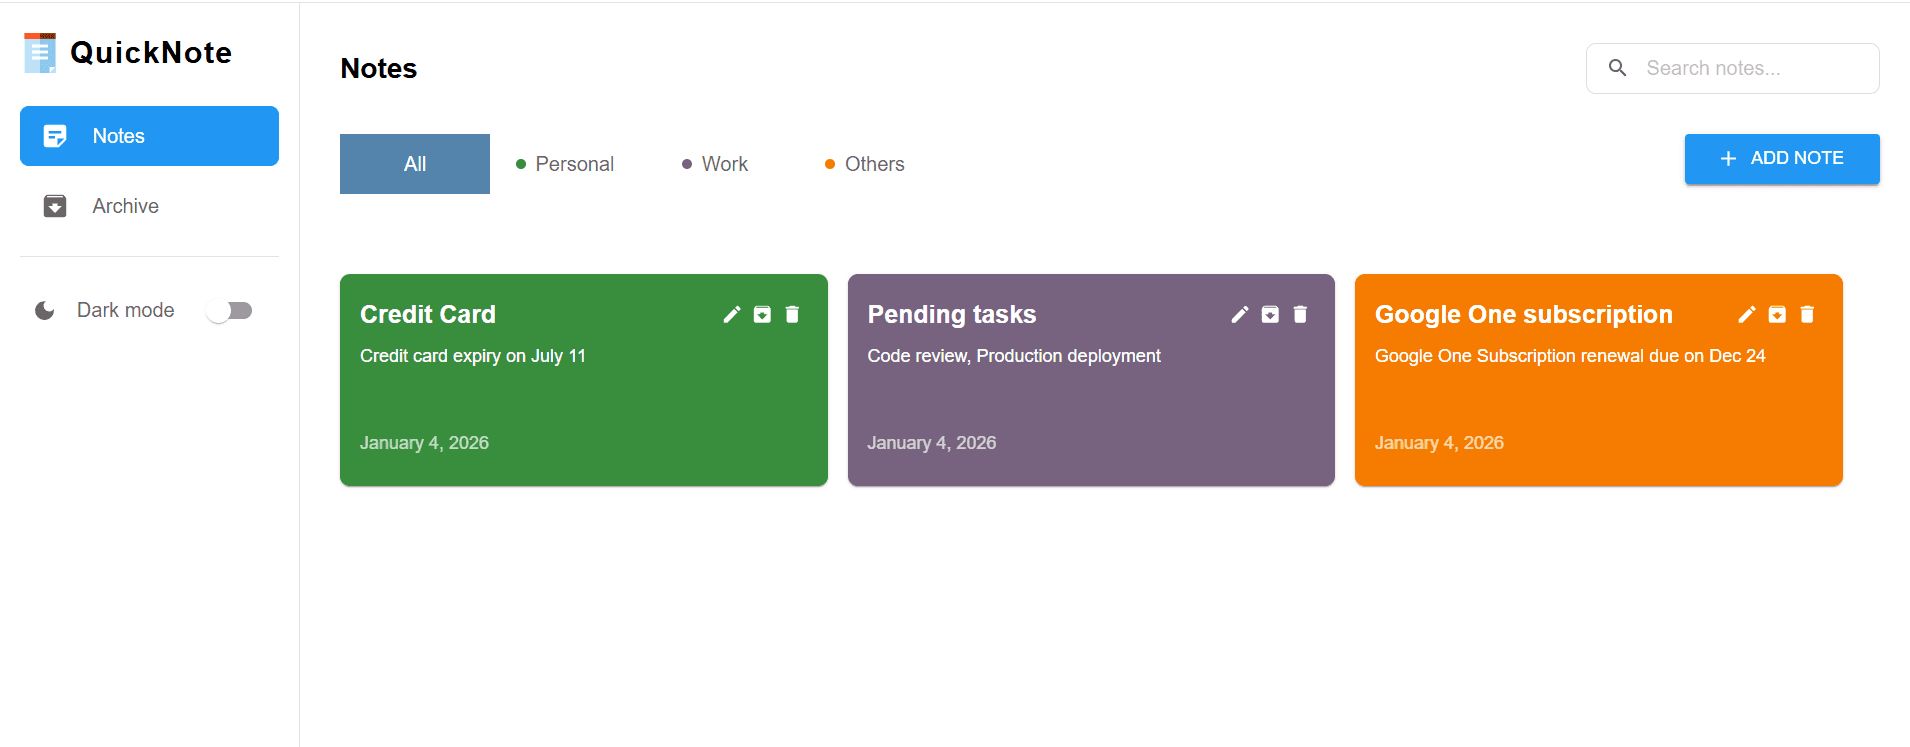This screenshot has height=747, width=1910.
Task: Enable the Dark mode switch
Action: pyautogui.click(x=229, y=311)
